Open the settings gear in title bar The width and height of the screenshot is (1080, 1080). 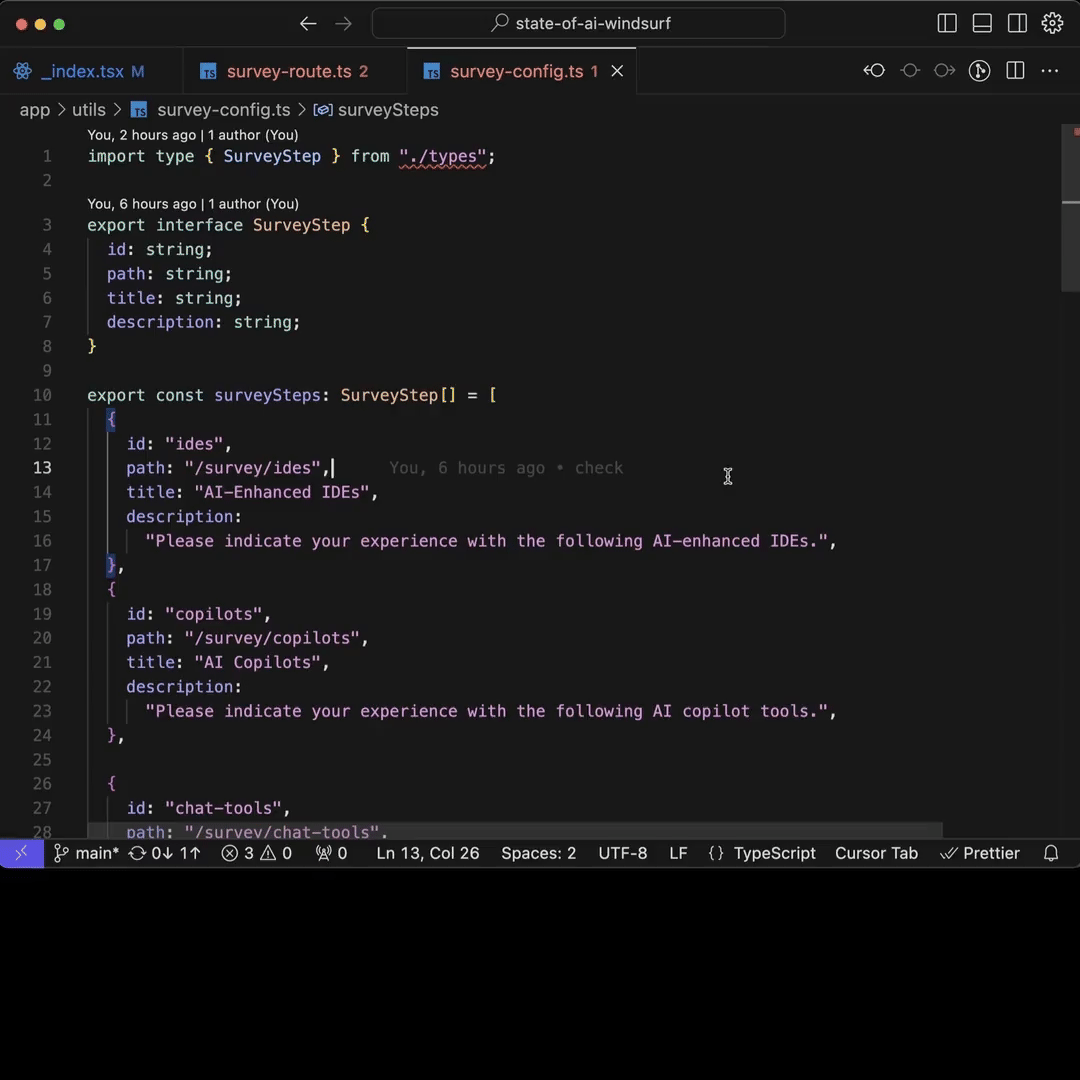(1052, 24)
